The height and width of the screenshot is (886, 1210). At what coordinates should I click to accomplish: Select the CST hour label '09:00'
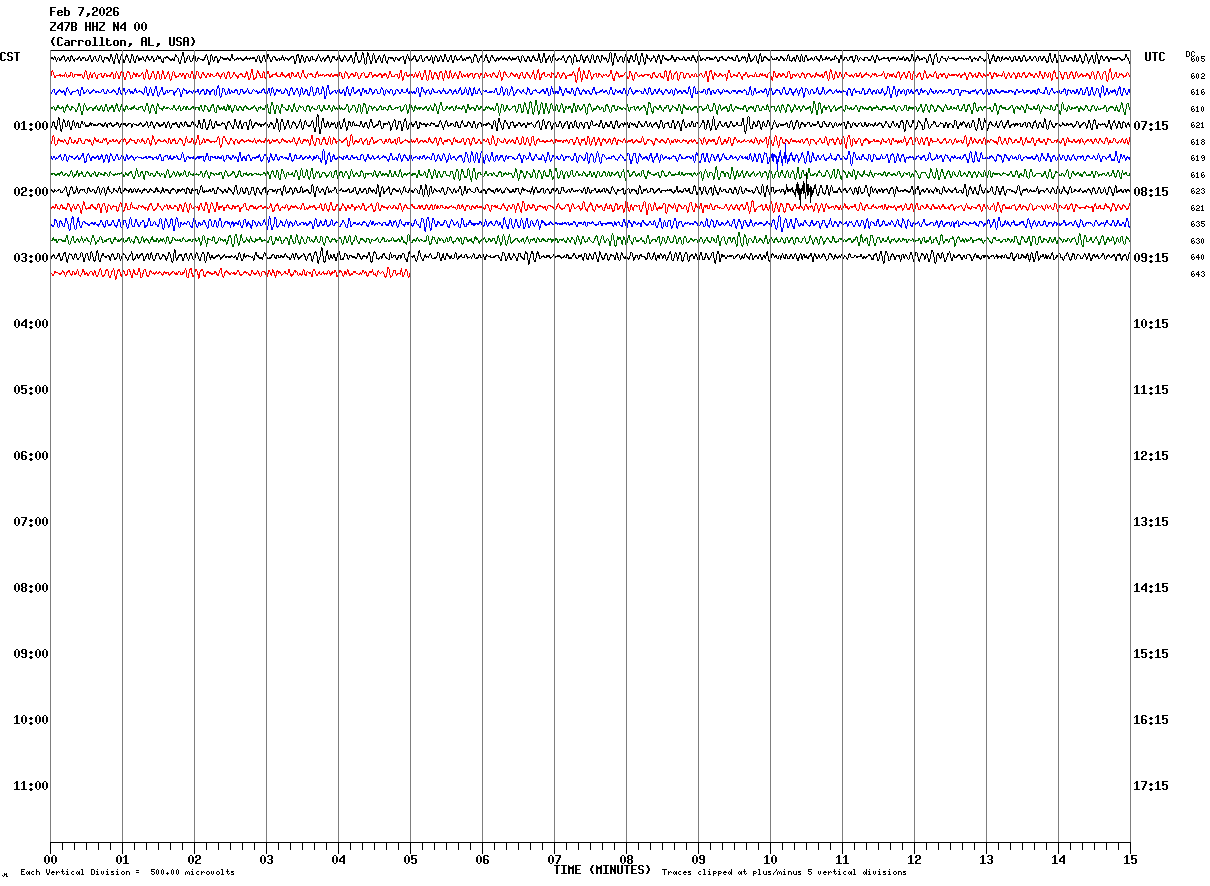(31, 654)
